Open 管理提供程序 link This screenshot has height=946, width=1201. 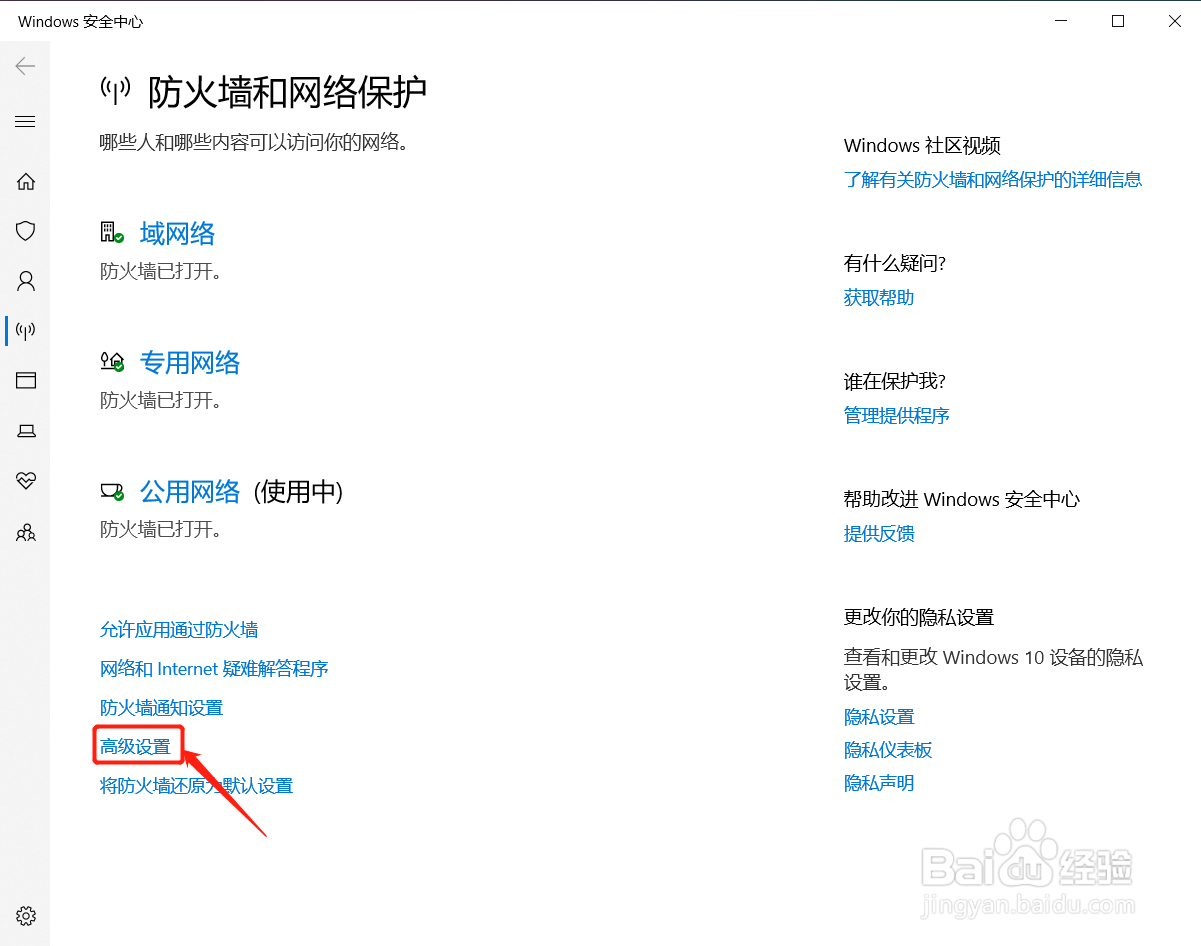coord(897,416)
